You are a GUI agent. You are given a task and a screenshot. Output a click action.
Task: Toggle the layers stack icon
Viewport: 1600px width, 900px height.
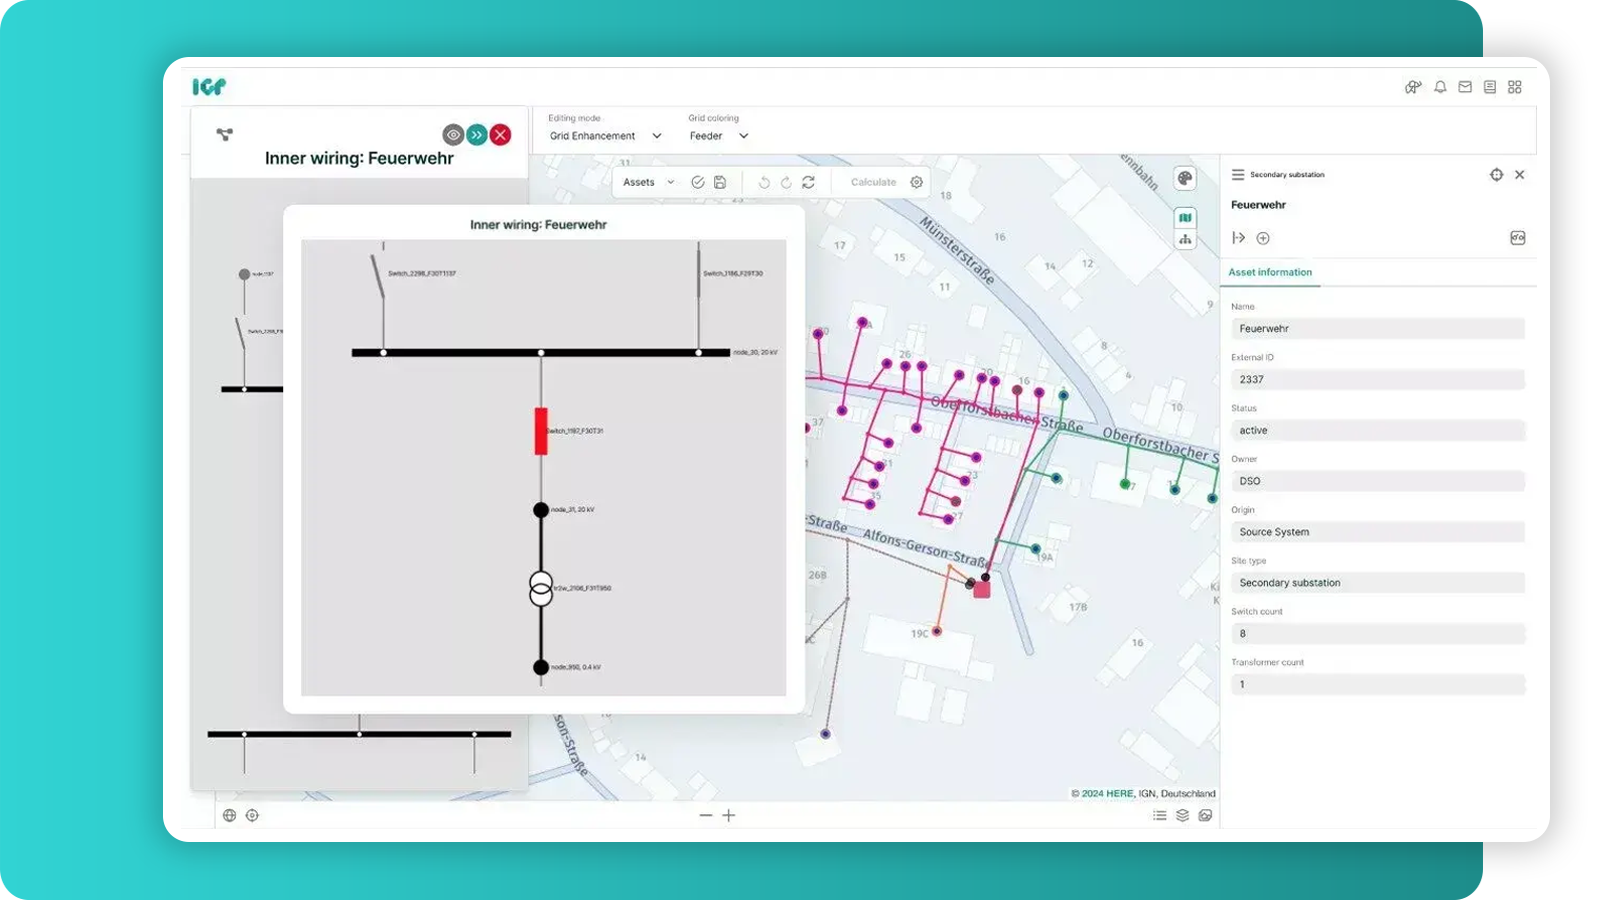point(1183,815)
